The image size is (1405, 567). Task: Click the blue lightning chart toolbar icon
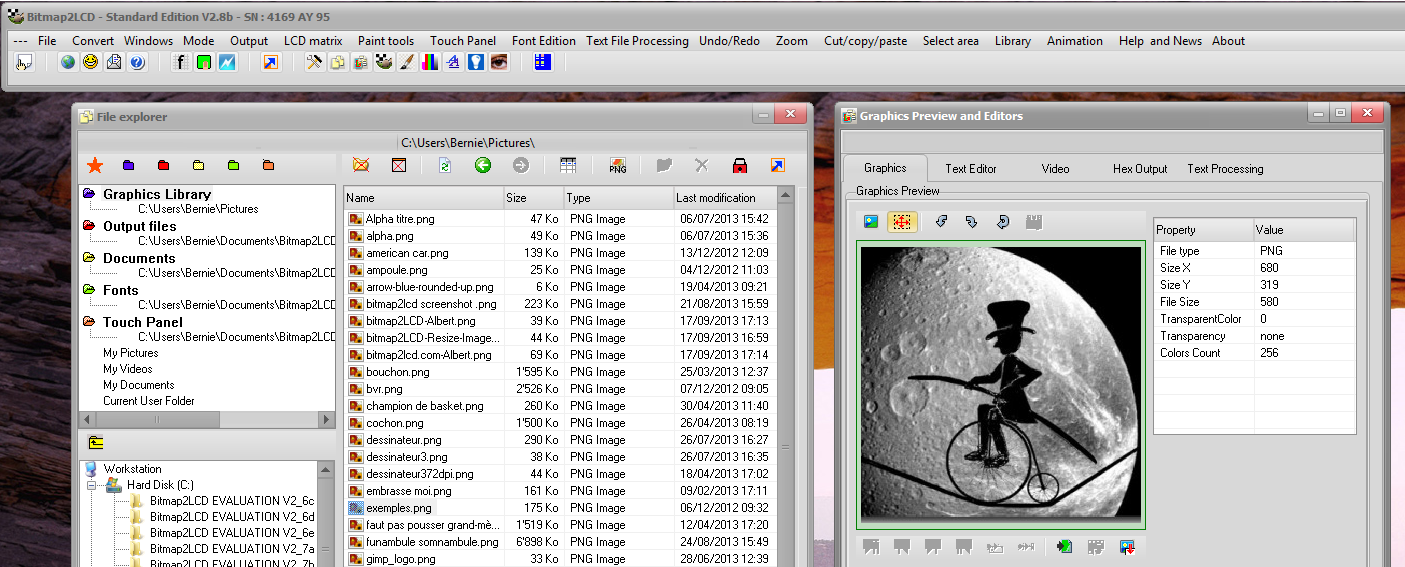click(227, 63)
